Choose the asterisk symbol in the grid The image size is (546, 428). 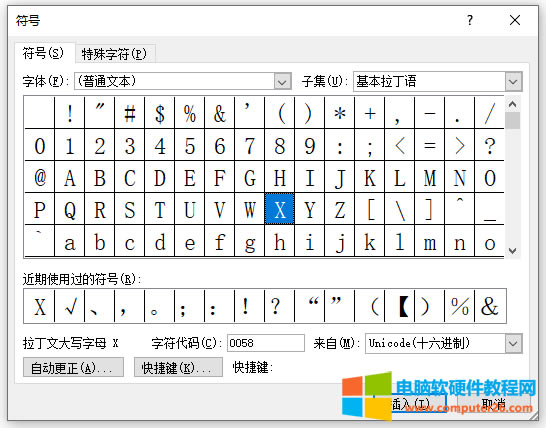coord(340,113)
